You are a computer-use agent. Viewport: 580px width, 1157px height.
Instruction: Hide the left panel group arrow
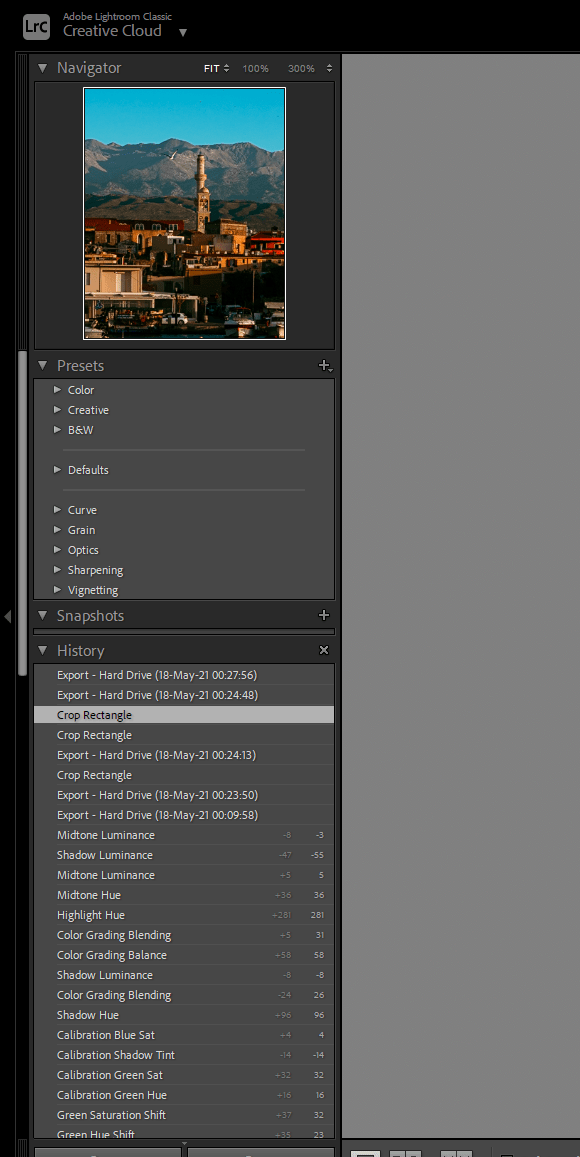coord(7,615)
